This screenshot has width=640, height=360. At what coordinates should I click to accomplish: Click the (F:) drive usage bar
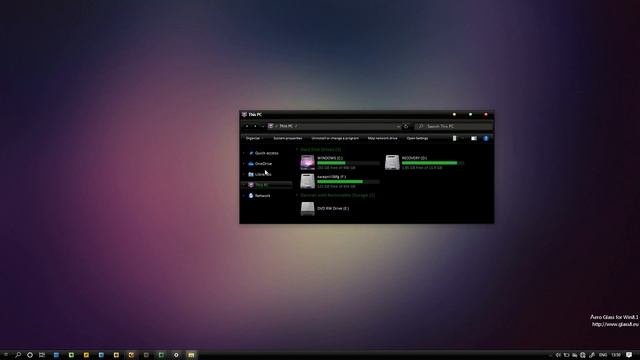coord(348,182)
